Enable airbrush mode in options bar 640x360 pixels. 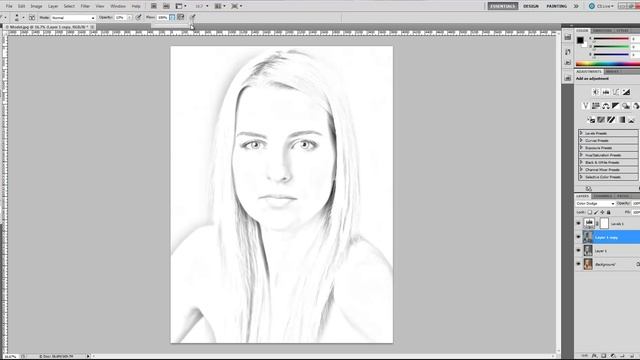(181, 17)
